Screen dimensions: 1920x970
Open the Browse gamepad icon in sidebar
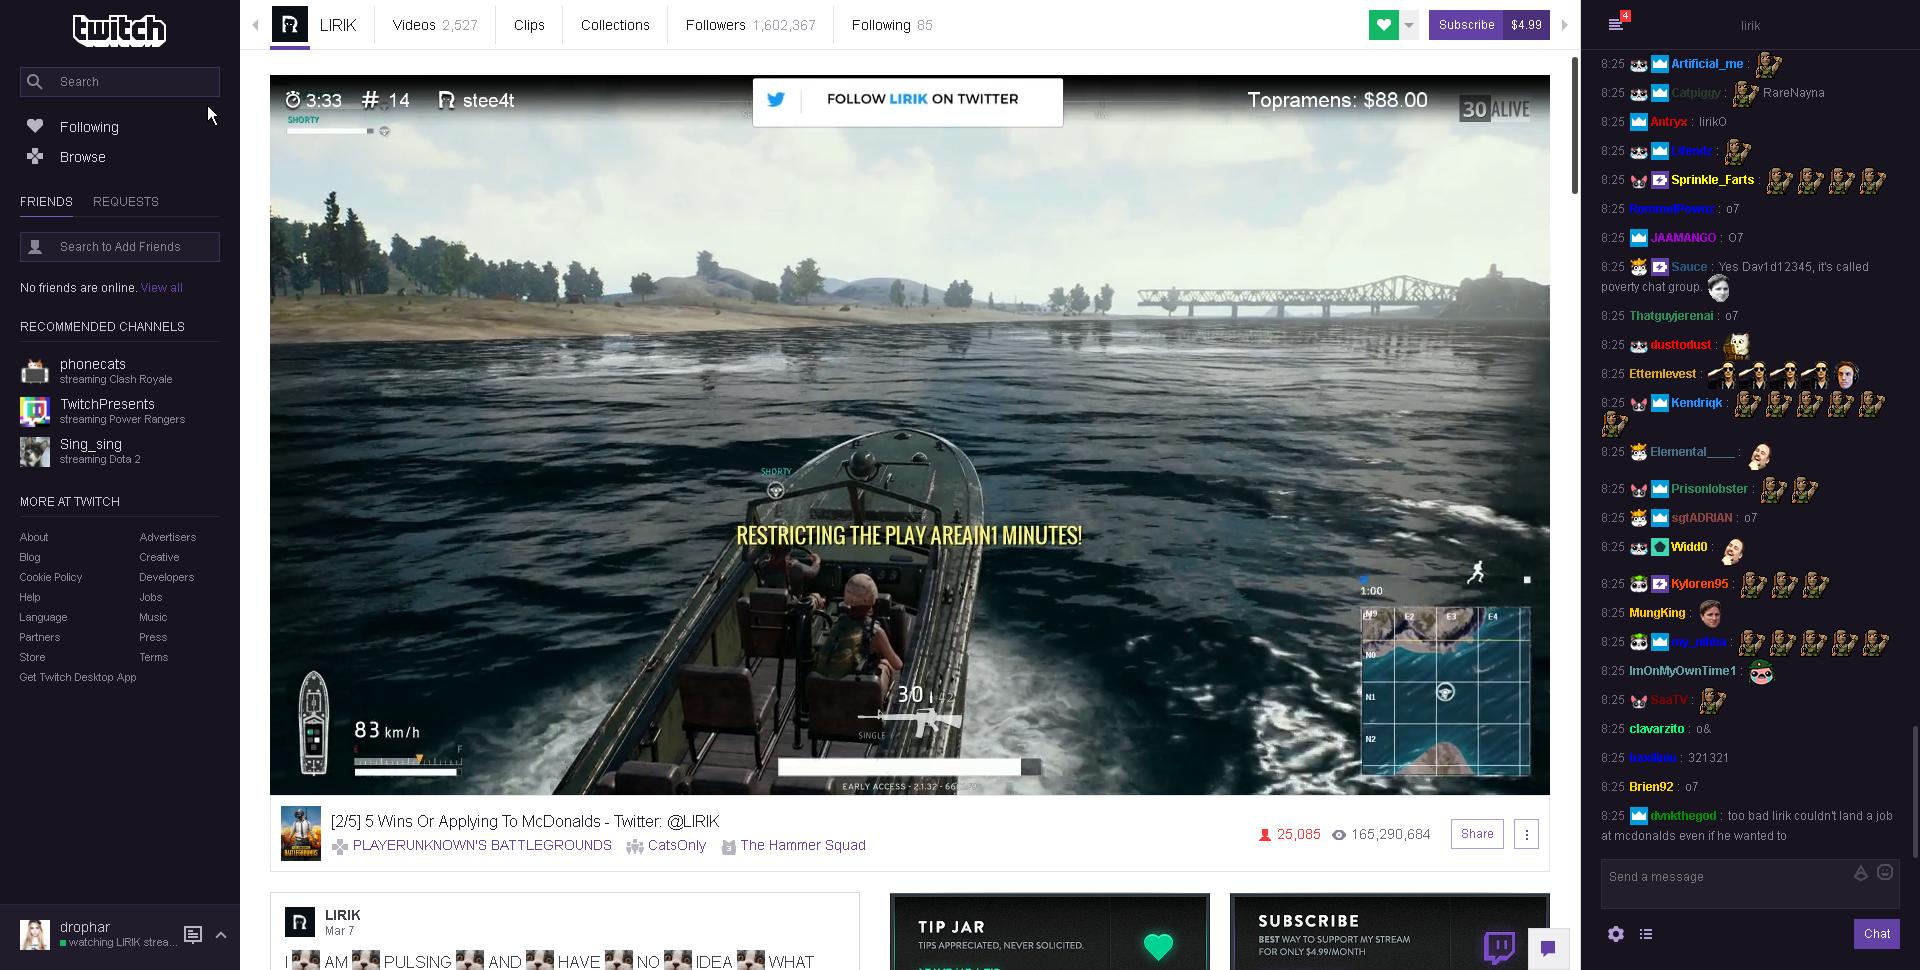point(35,156)
